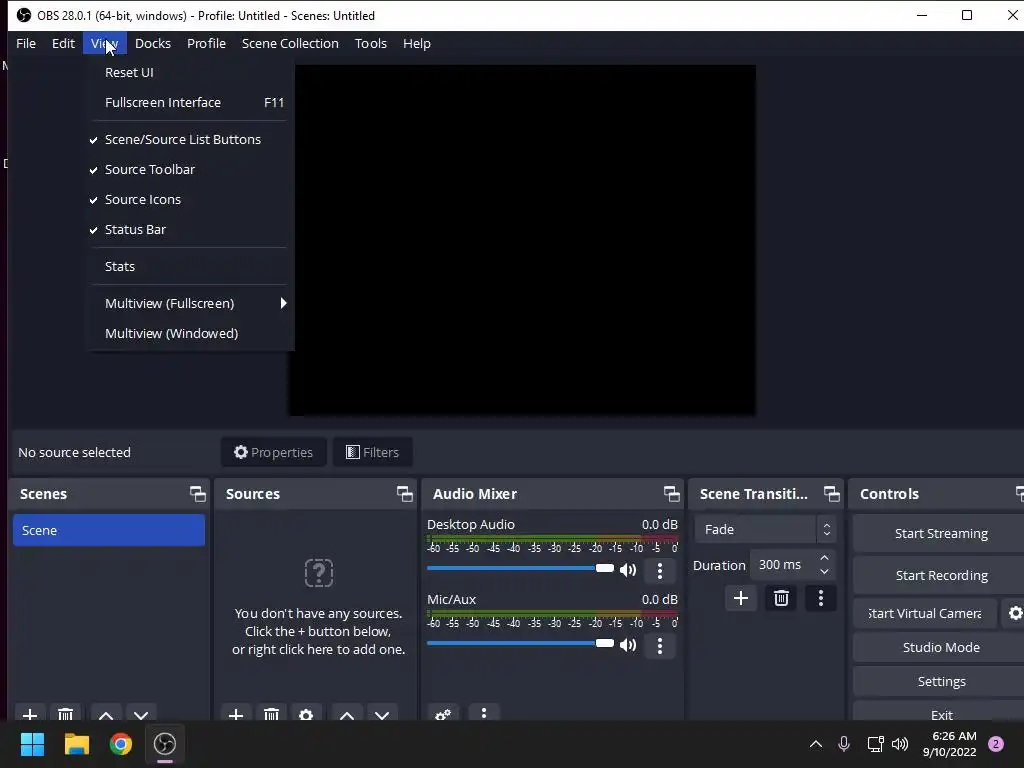The height and width of the screenshot is (768, 1024).
Task: Open Stats from View menu
Action: point(190,266)
